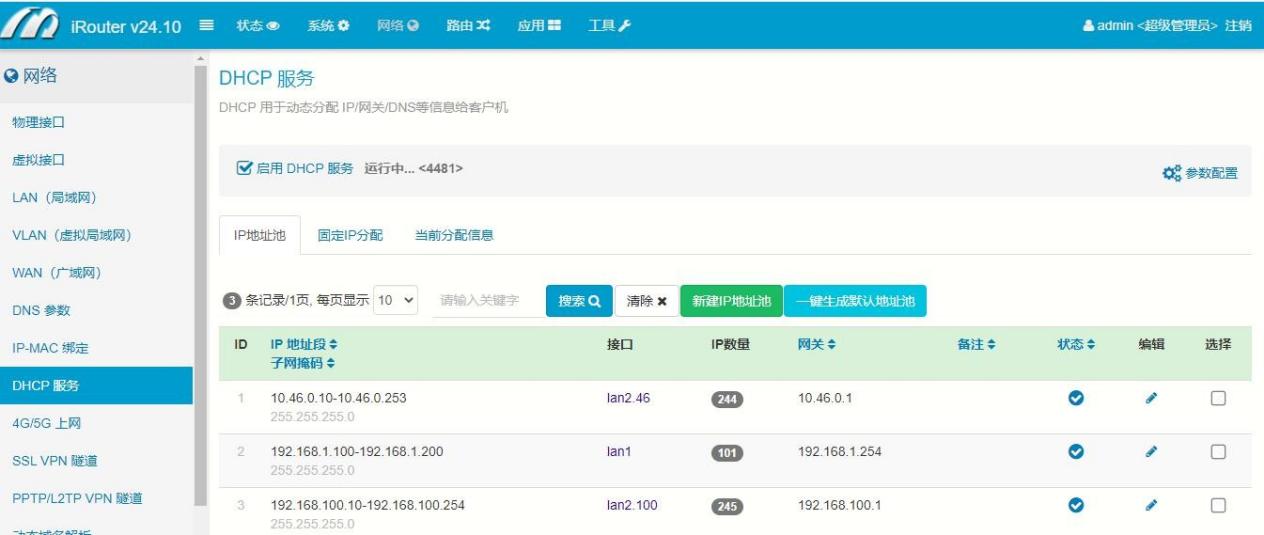Click edit pencil for 192.168.100.10 pool
Viewport: 1264px width, 535px height.
coord(1151,506)
